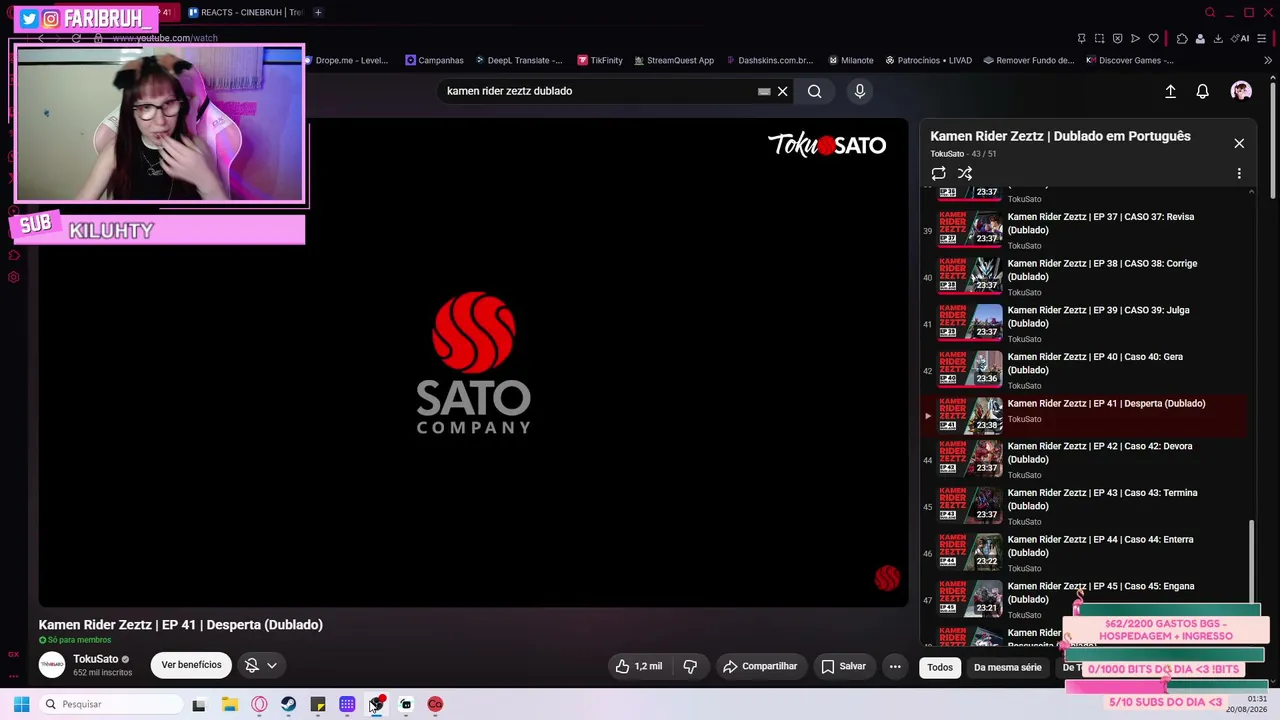Click the browser heart favorites icon
This screenshot has width=1280, height=720.
coord(1153,38)
